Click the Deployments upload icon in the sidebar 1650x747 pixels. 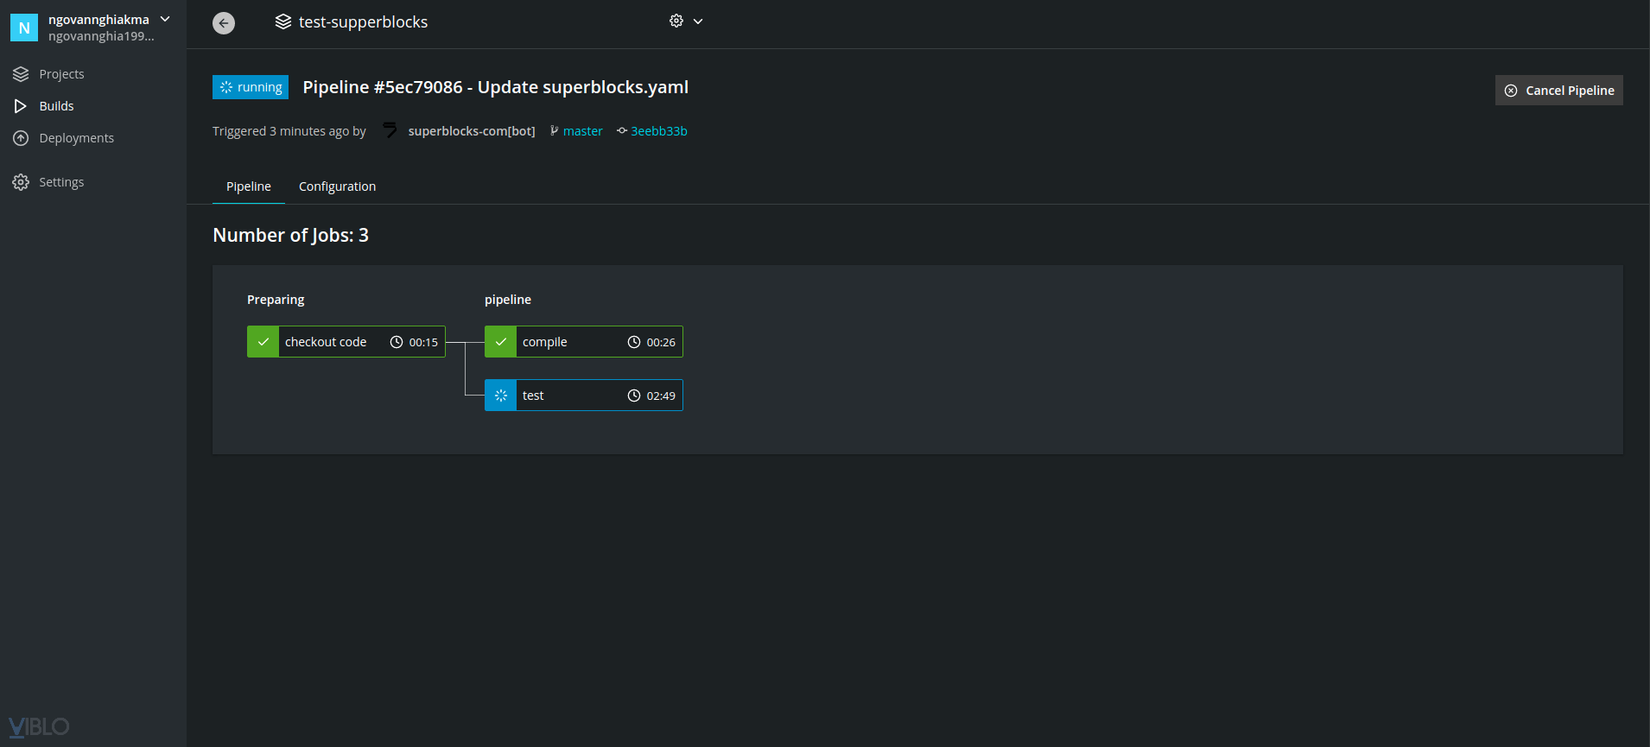point(20,138)
